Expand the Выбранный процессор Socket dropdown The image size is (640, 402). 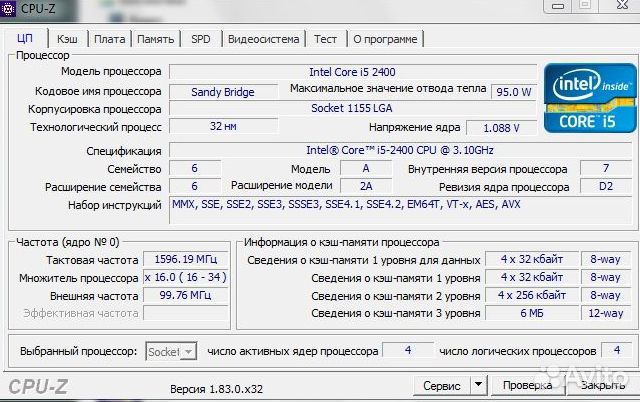coord(171,351)
